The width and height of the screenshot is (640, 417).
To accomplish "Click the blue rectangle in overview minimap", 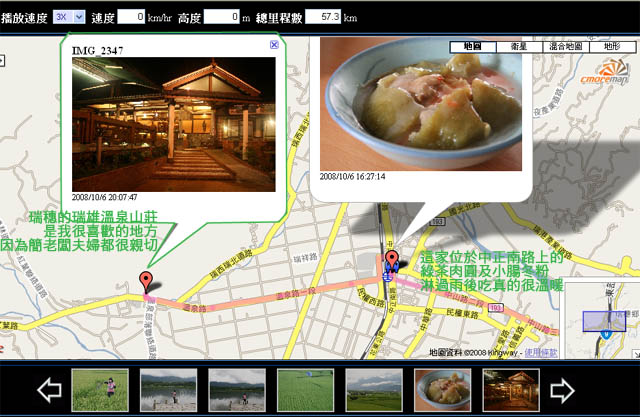I will pyautogui.click(x=604, y=322).
